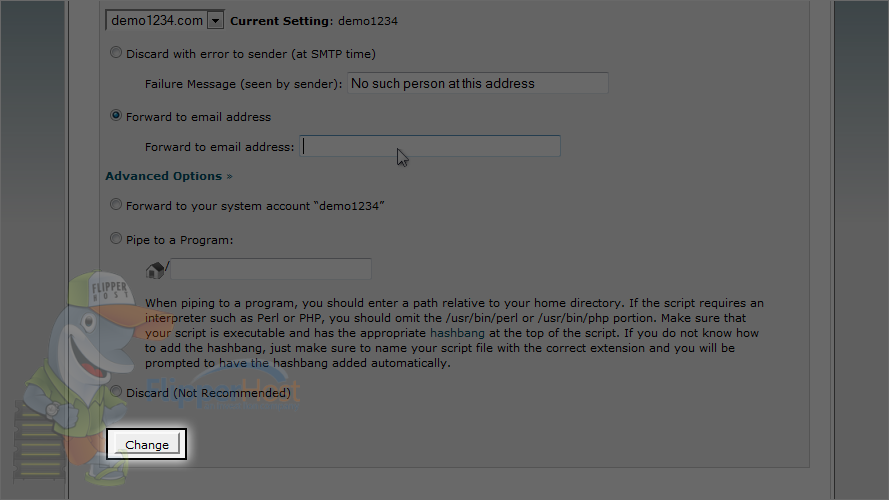Open the demo1234.com domain dropdown arrow
This screenshot has height=500, width=889.
215,21
